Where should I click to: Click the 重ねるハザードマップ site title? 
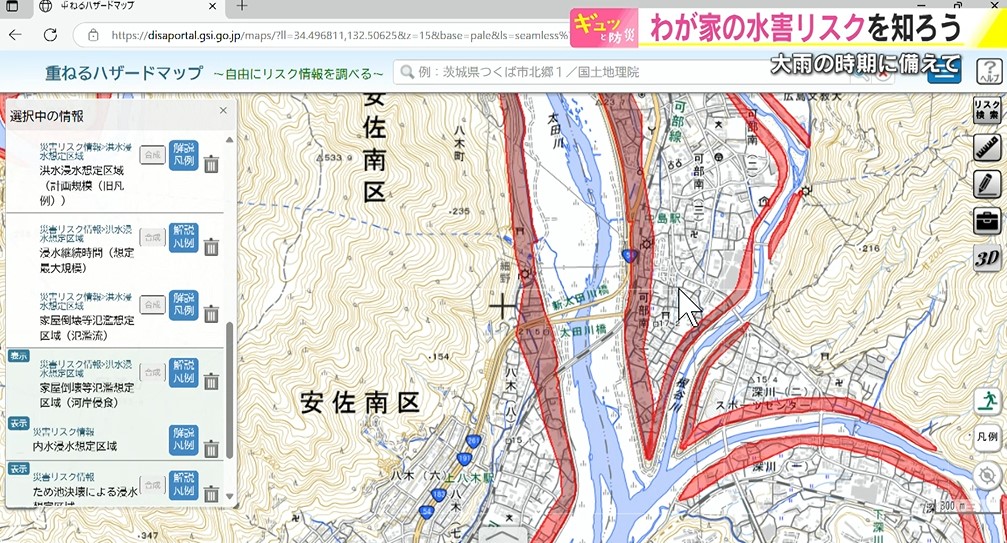point(124,73)
